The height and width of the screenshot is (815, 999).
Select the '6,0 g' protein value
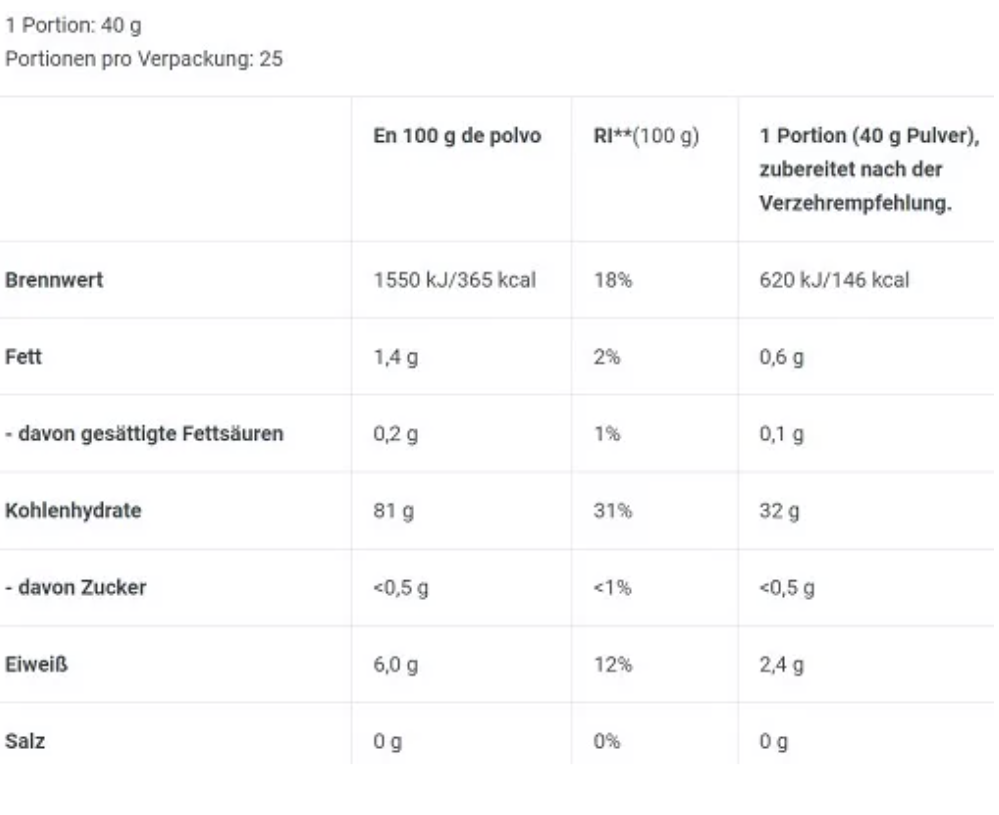397,665
